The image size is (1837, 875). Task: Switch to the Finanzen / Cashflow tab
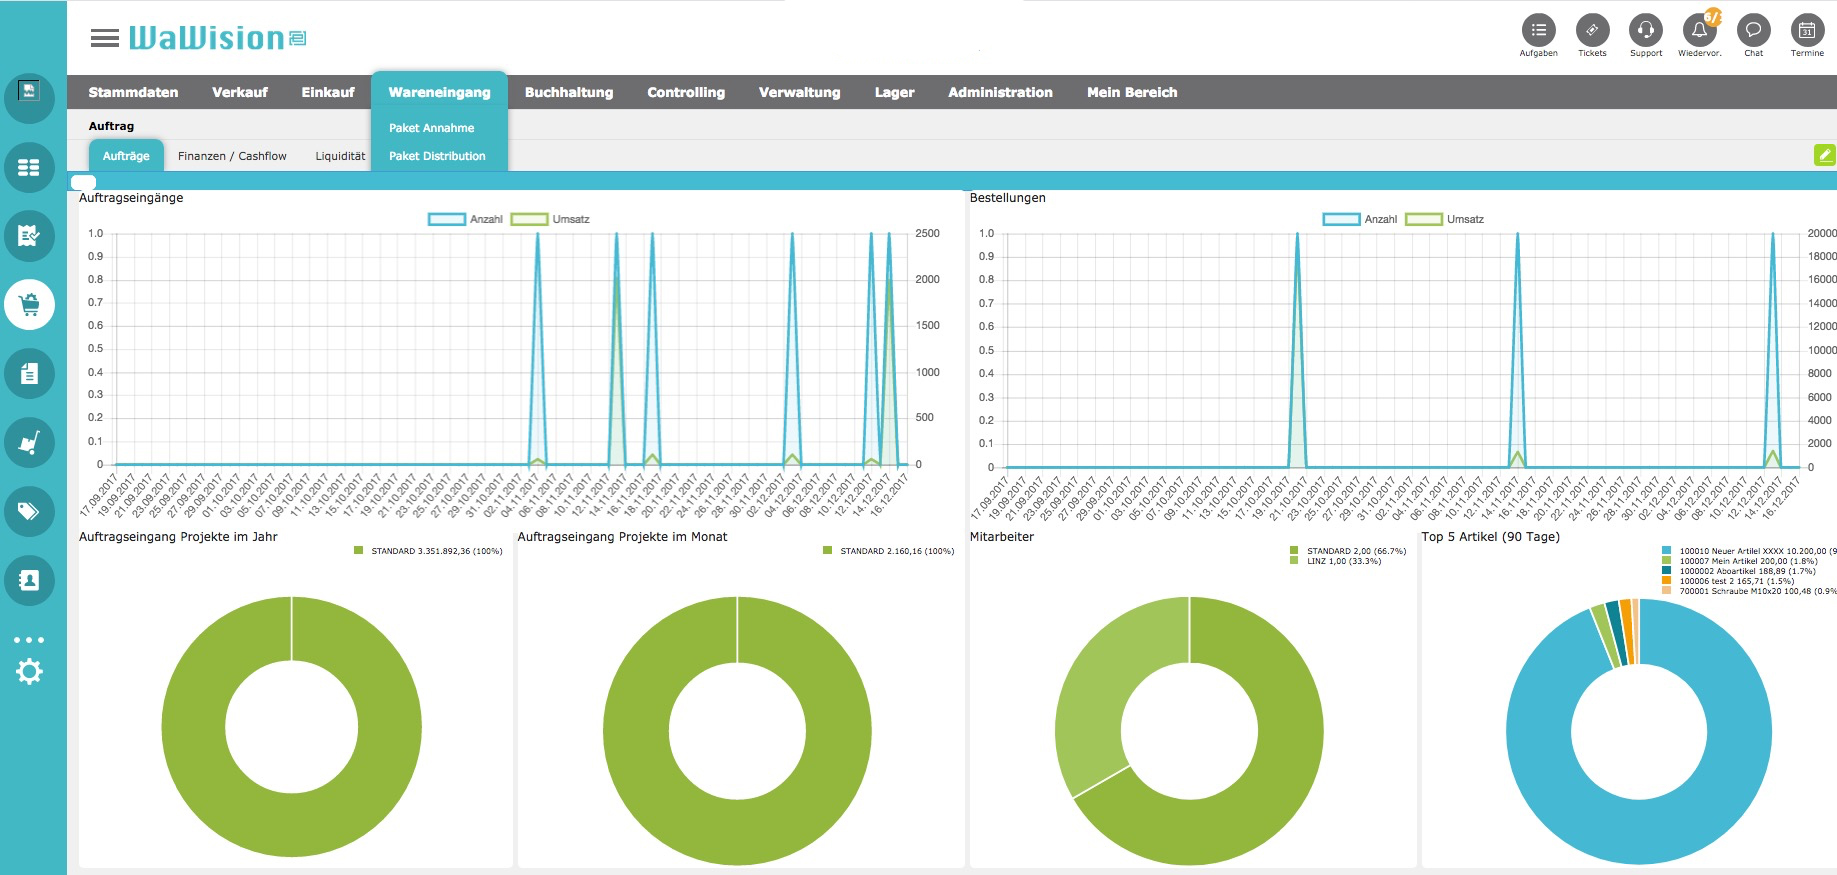point(232,156)
